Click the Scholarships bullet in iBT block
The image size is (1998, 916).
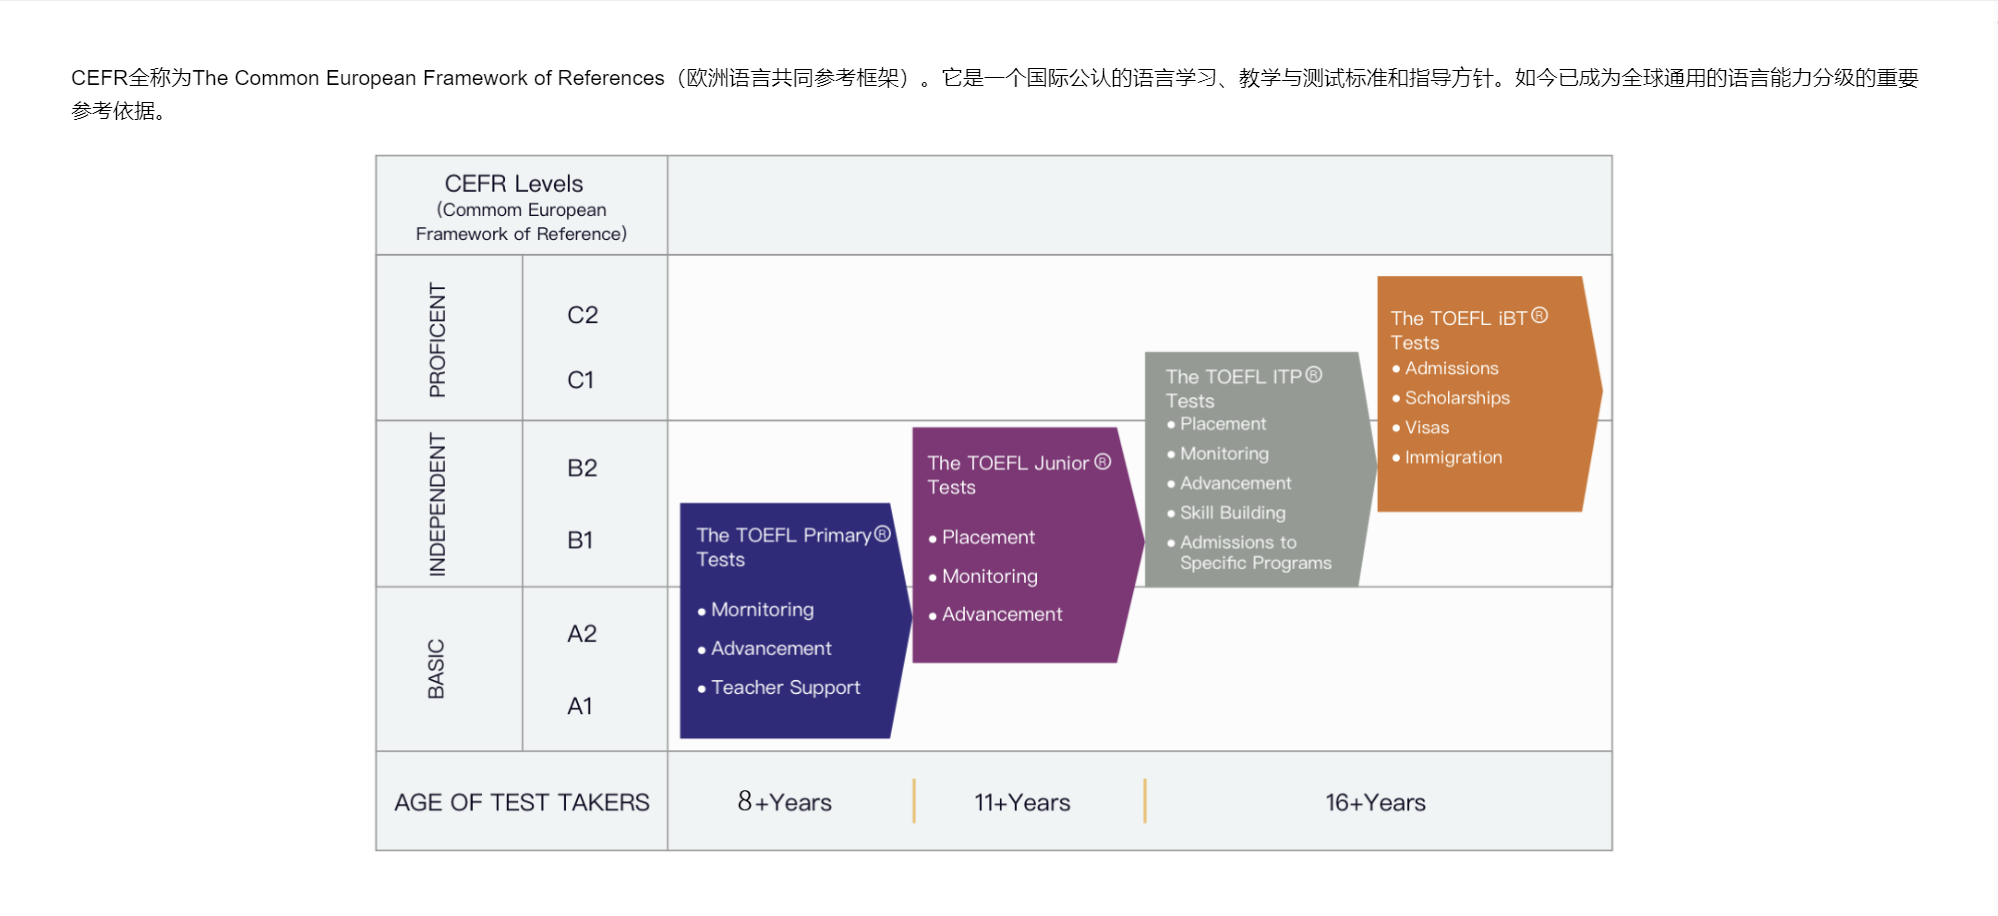(1456, 398)
